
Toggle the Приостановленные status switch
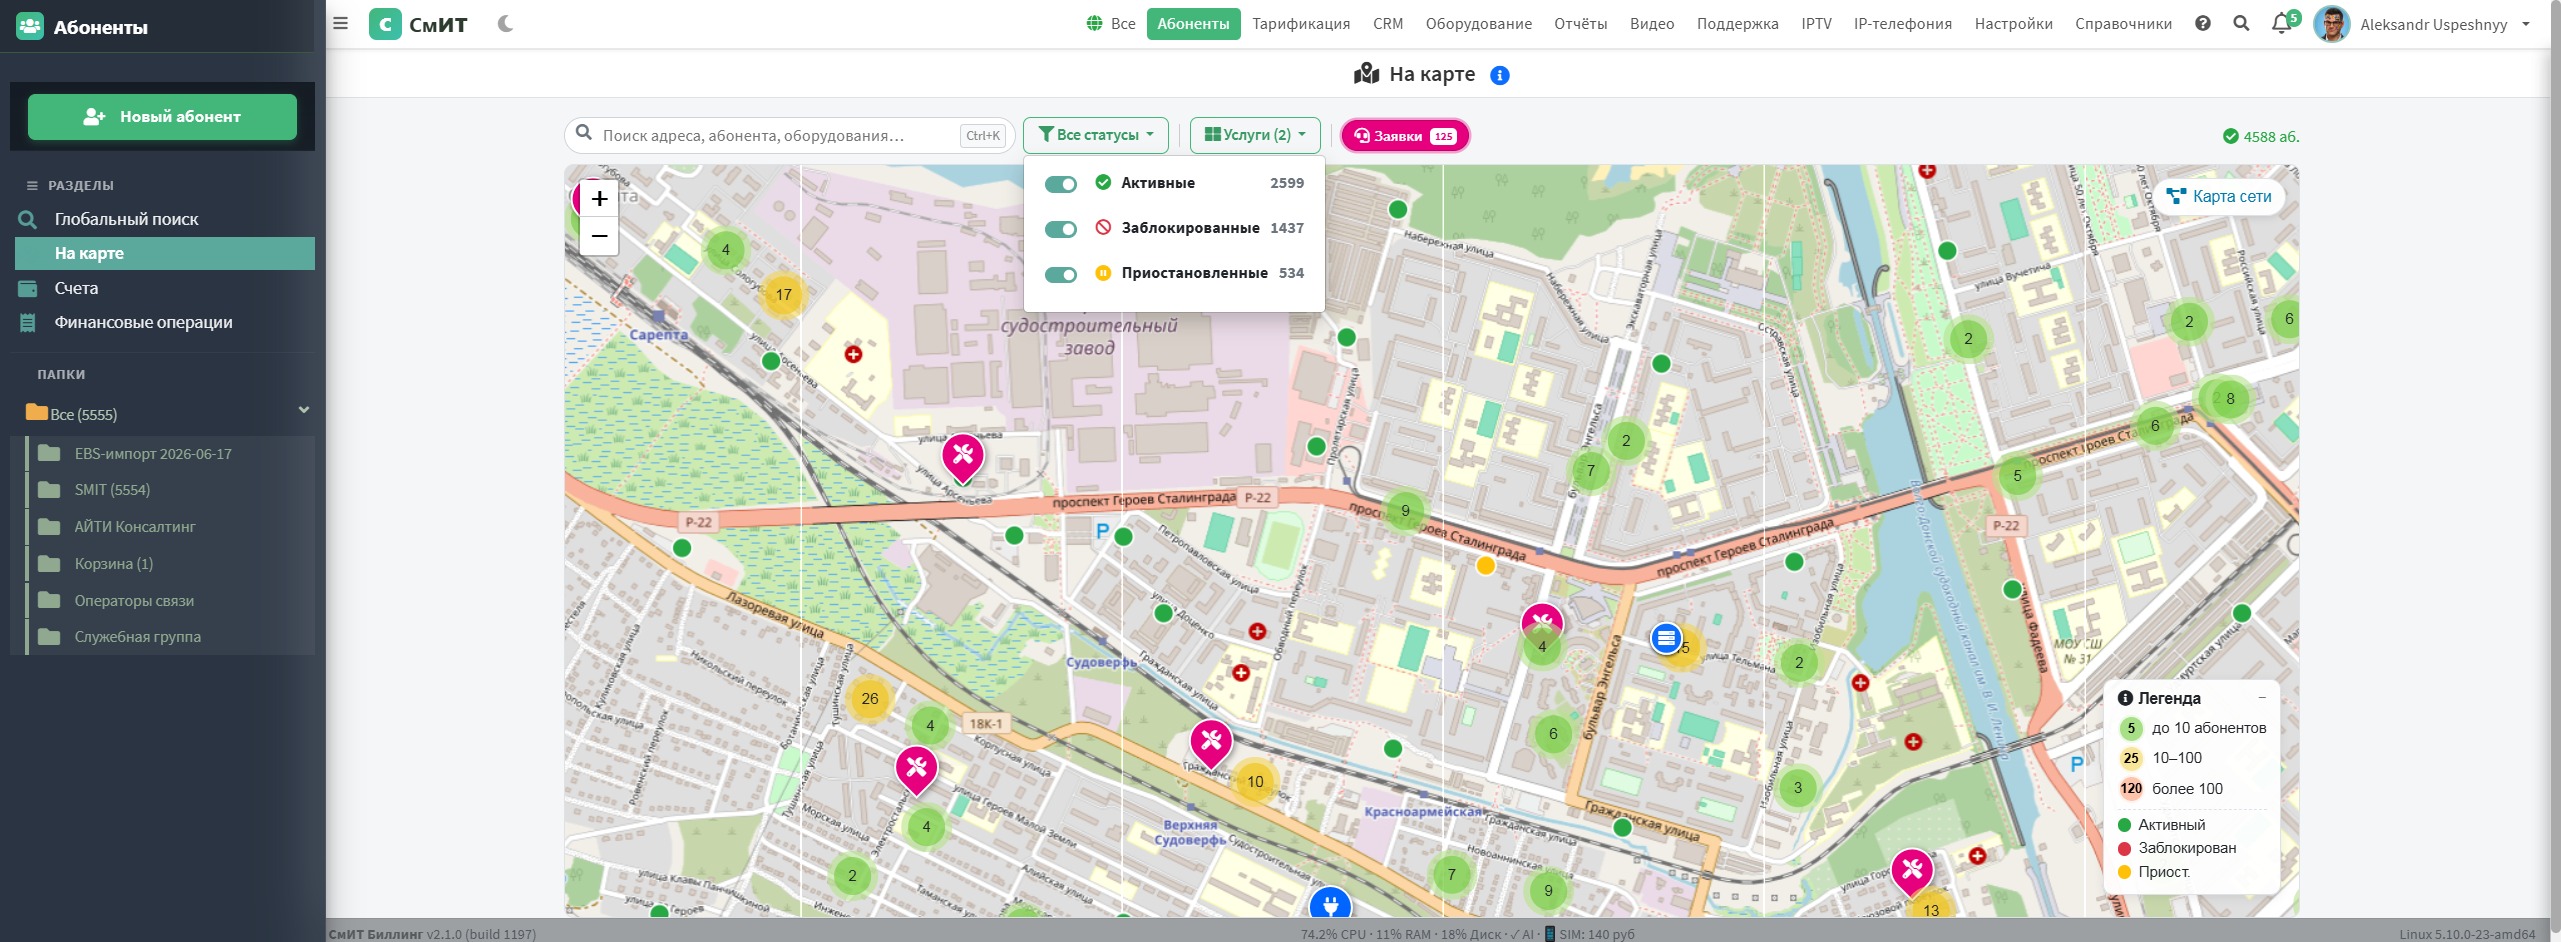click(1060, 274)
